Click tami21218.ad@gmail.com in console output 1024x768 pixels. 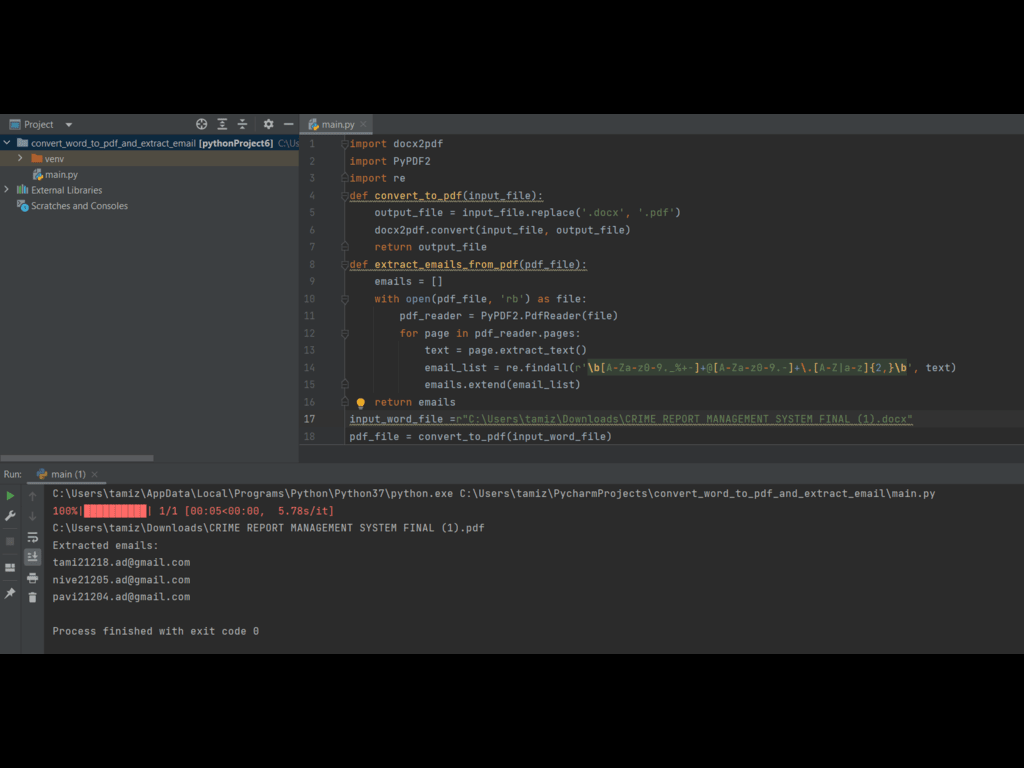(x=121, y=562)
